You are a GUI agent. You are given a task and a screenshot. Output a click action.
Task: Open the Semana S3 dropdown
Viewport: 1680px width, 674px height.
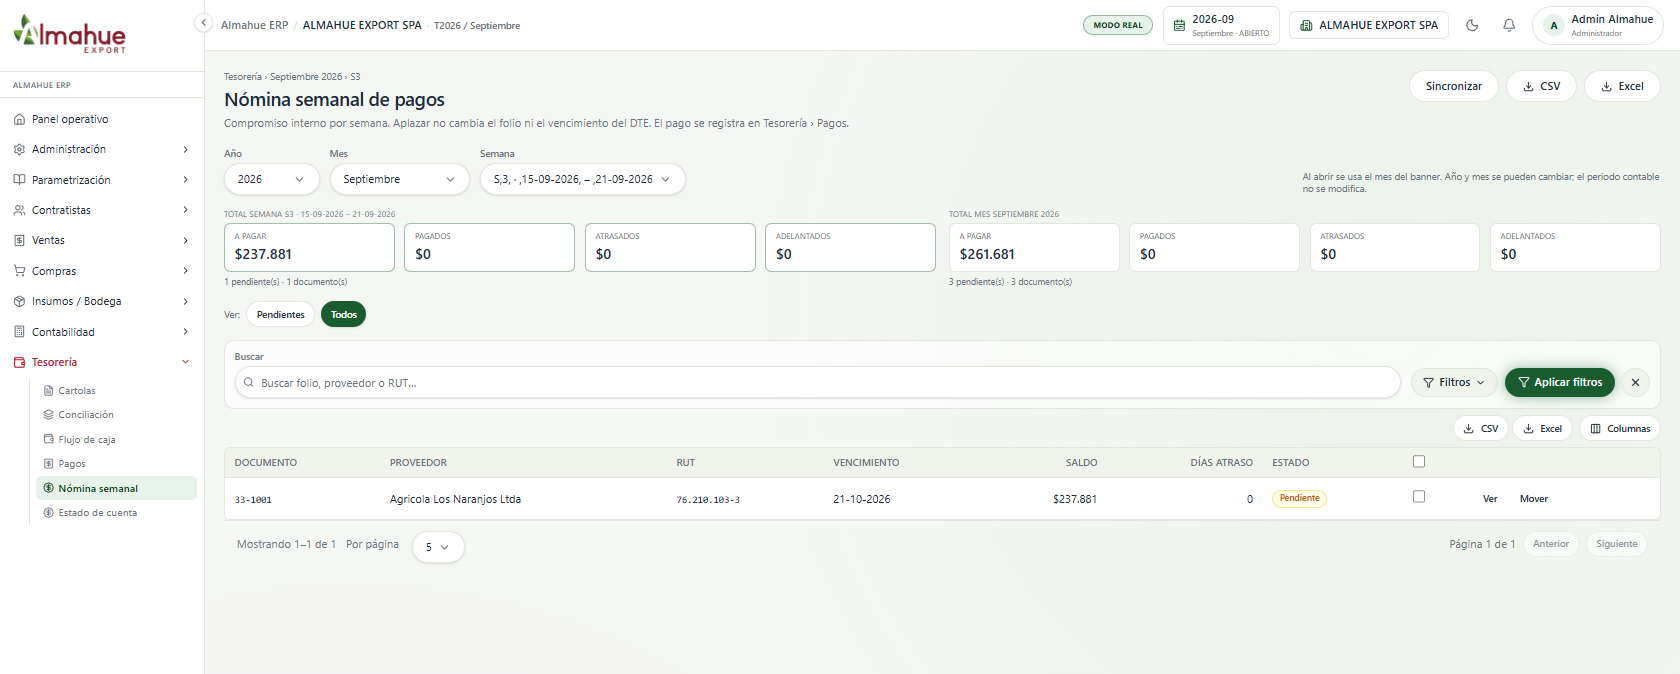[583, 179]
